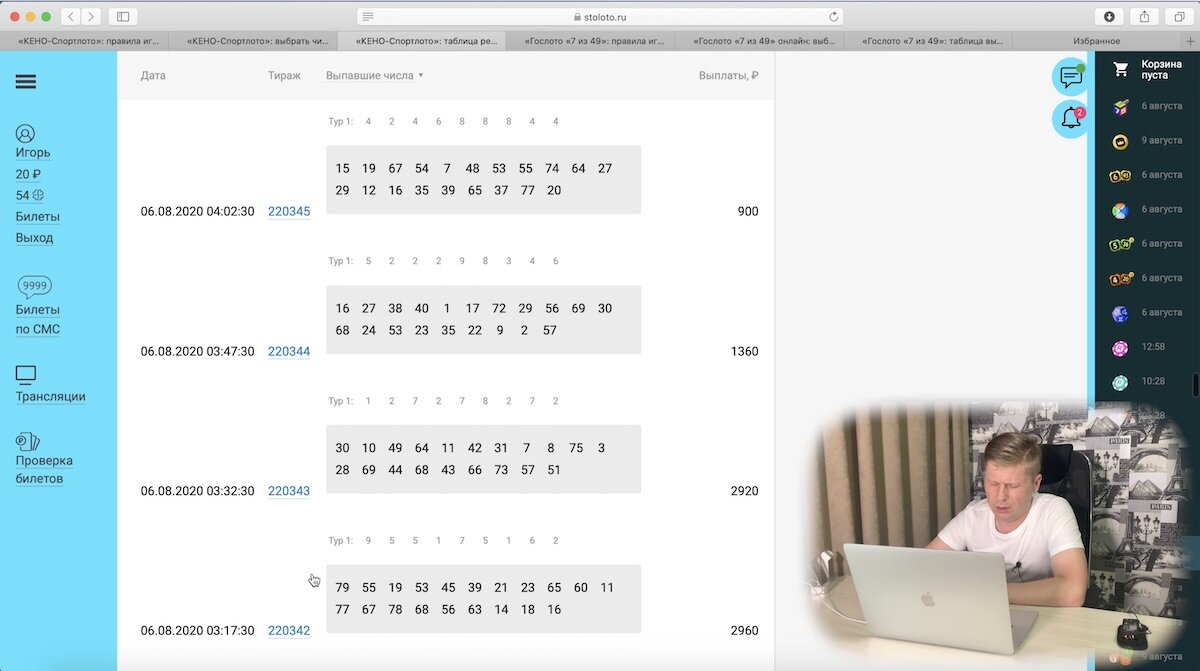
Task: Click the Игорь profile link
Action: pyautogui.click(x=33, y=153)
